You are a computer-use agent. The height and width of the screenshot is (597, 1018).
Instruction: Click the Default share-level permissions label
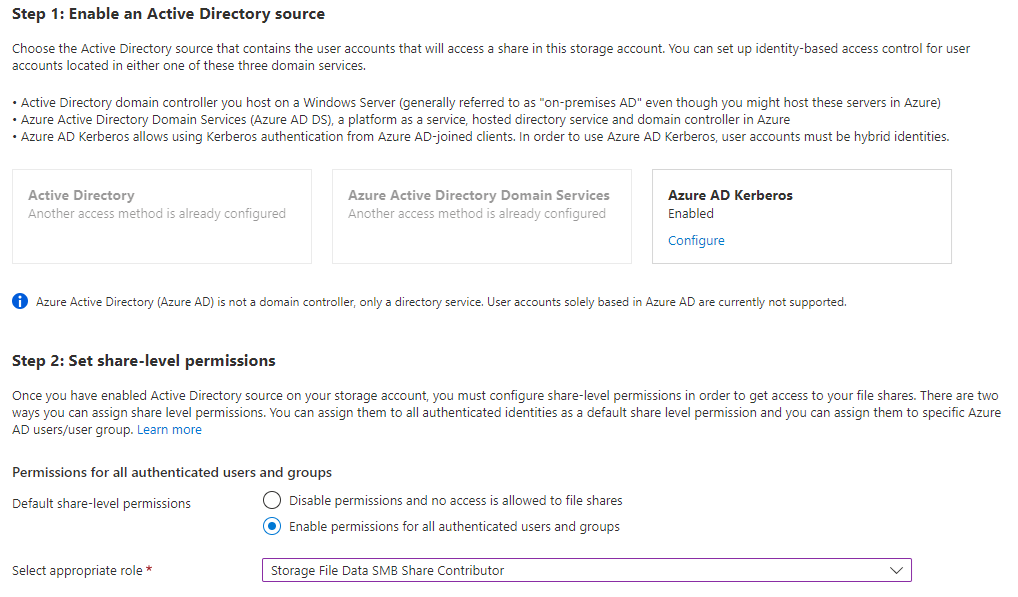click(101, 504)
